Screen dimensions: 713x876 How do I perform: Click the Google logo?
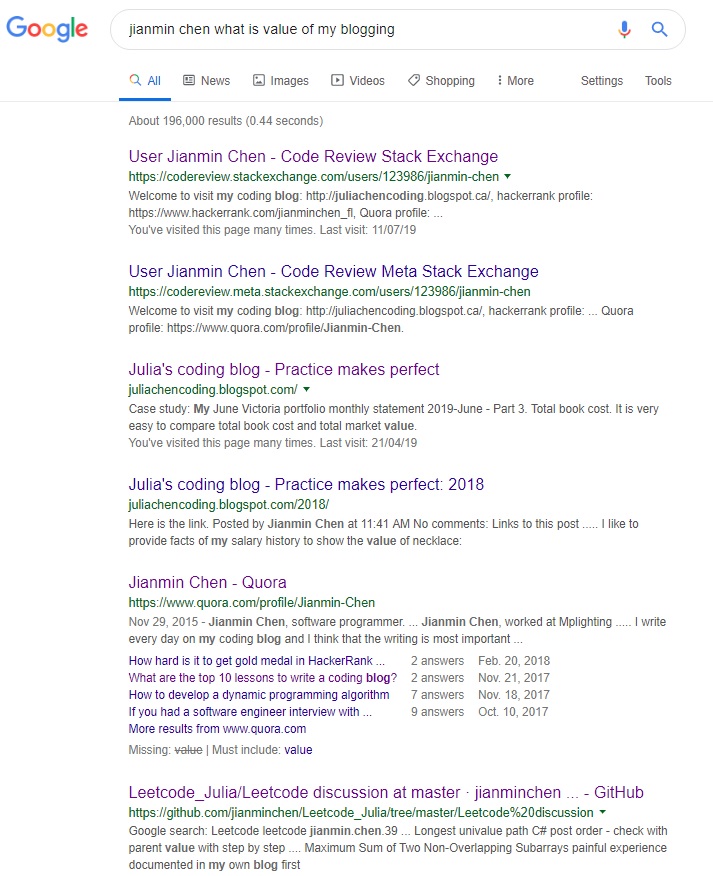click(47, 28)
